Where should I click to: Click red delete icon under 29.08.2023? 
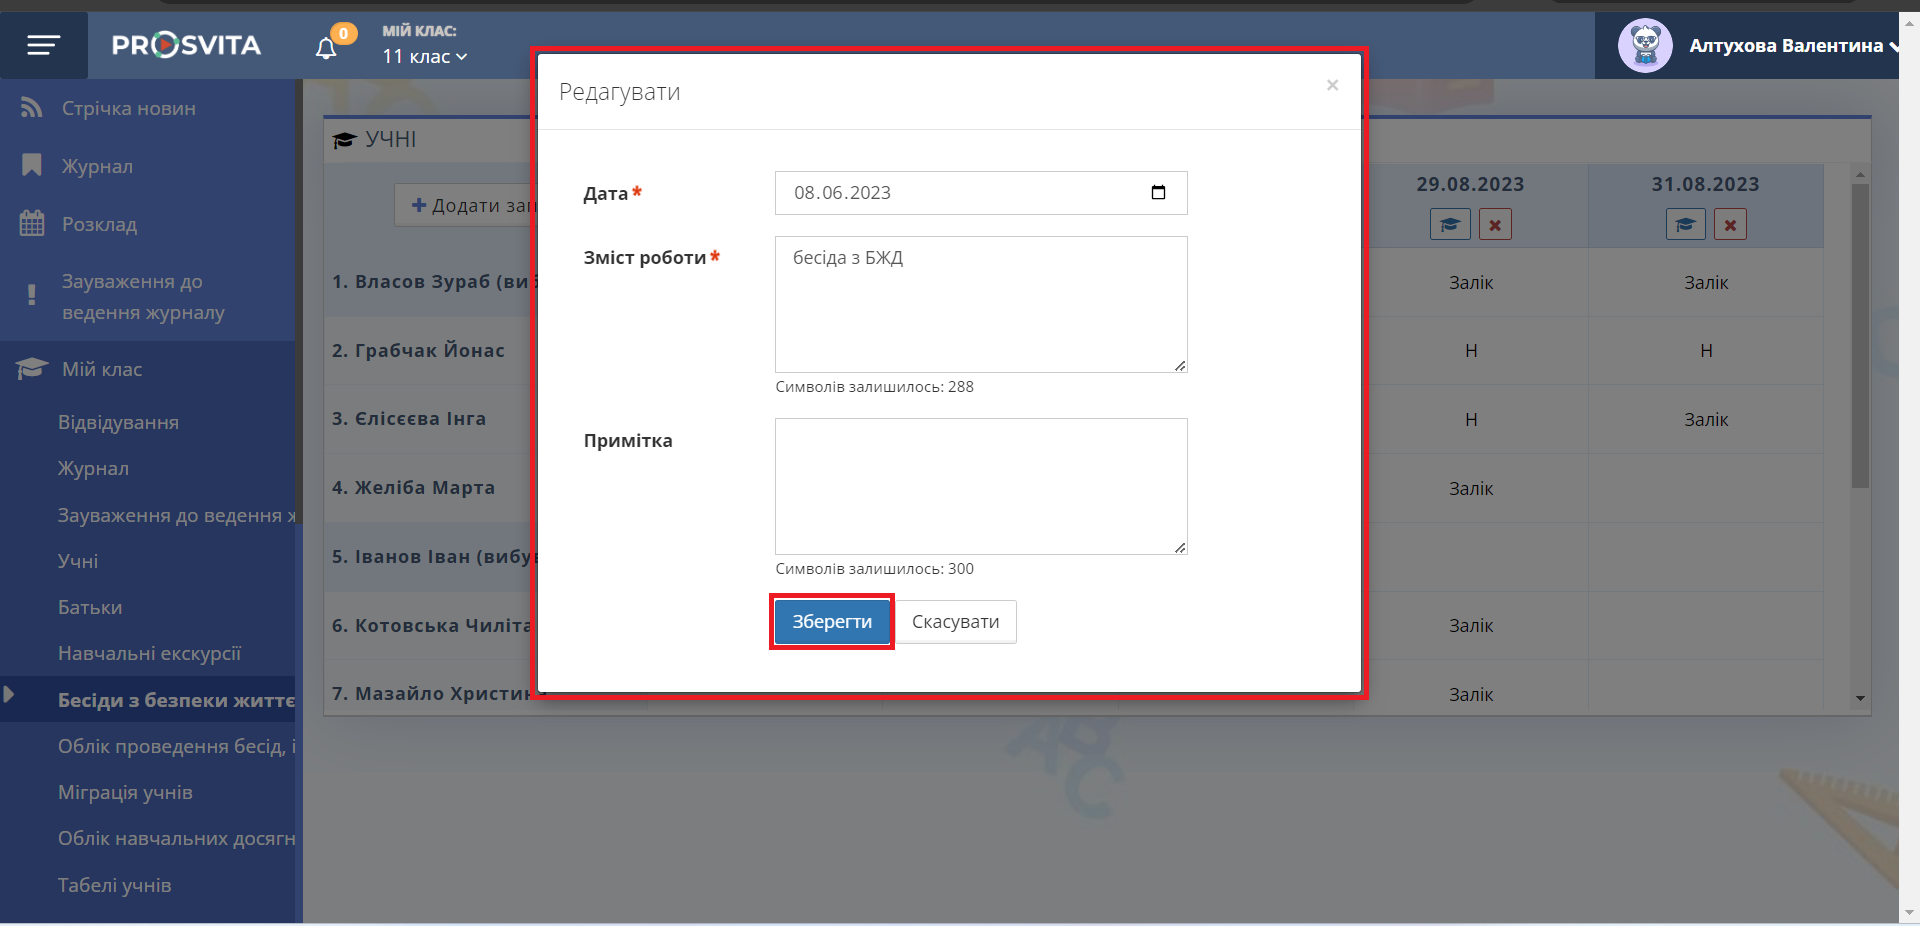1495,225
